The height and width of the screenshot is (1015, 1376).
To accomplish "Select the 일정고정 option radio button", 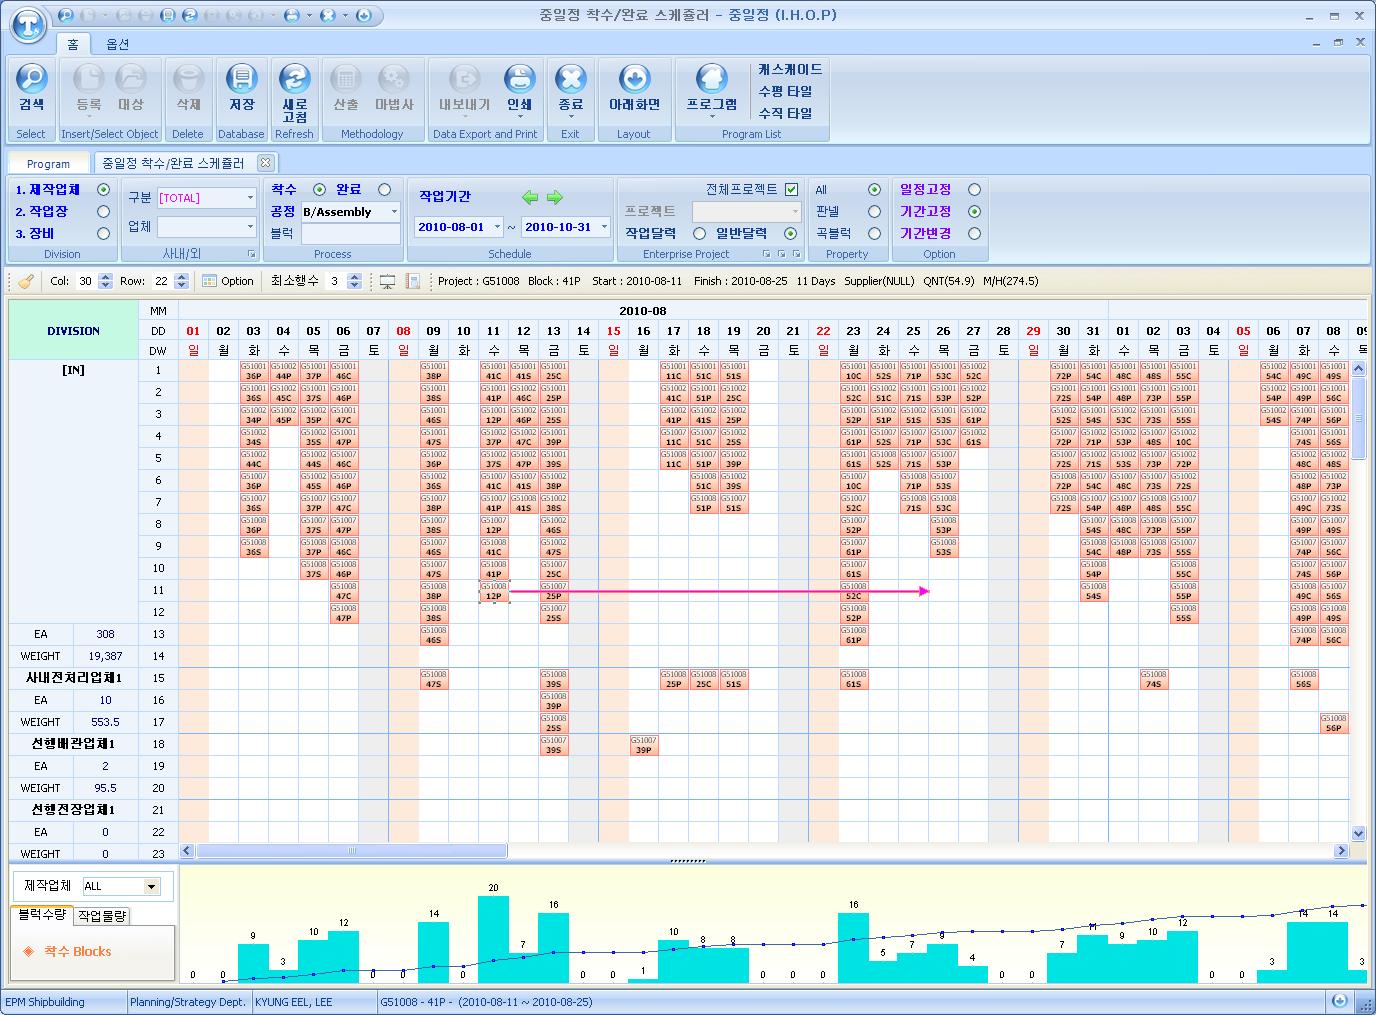I will click(974, 189).
